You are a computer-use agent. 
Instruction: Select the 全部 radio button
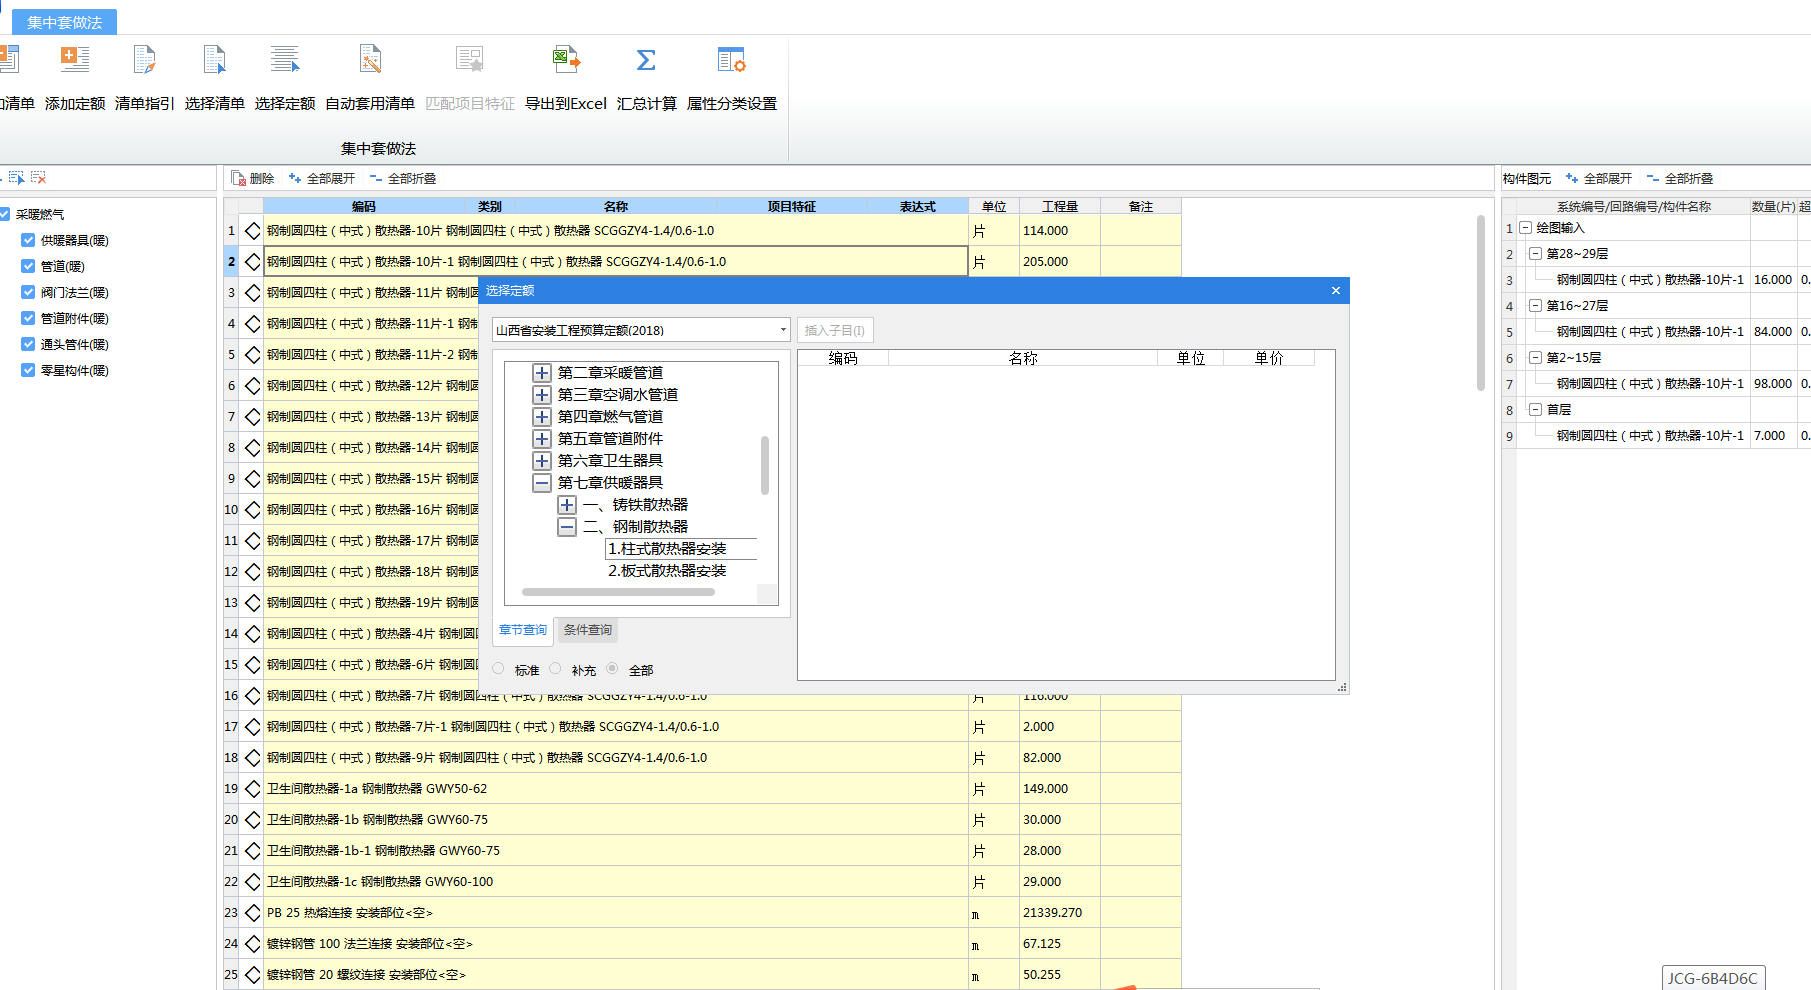point(612,669)
